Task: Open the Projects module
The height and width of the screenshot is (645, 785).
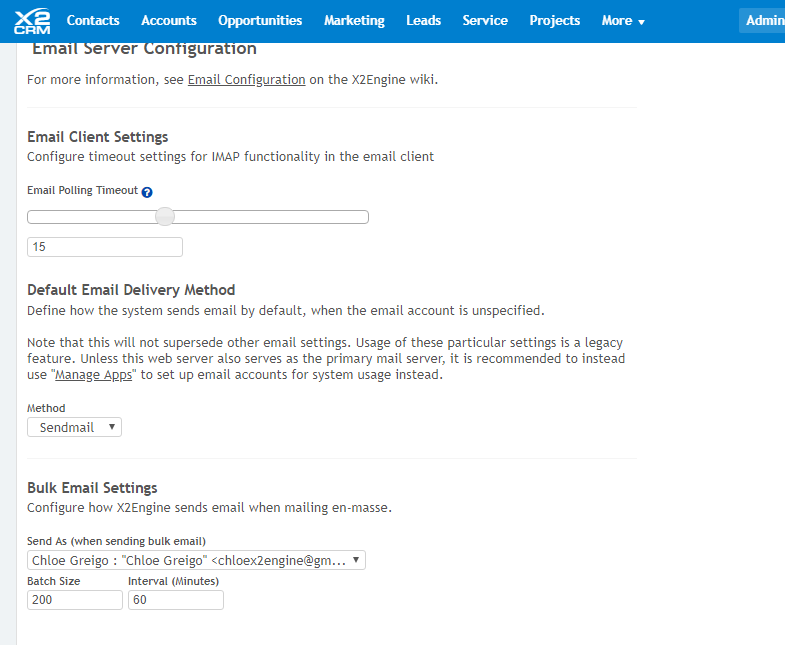Action: pos(555,21)
